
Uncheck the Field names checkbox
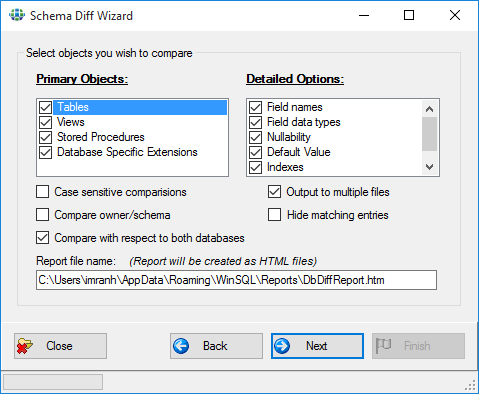click(x=256, y=107)
